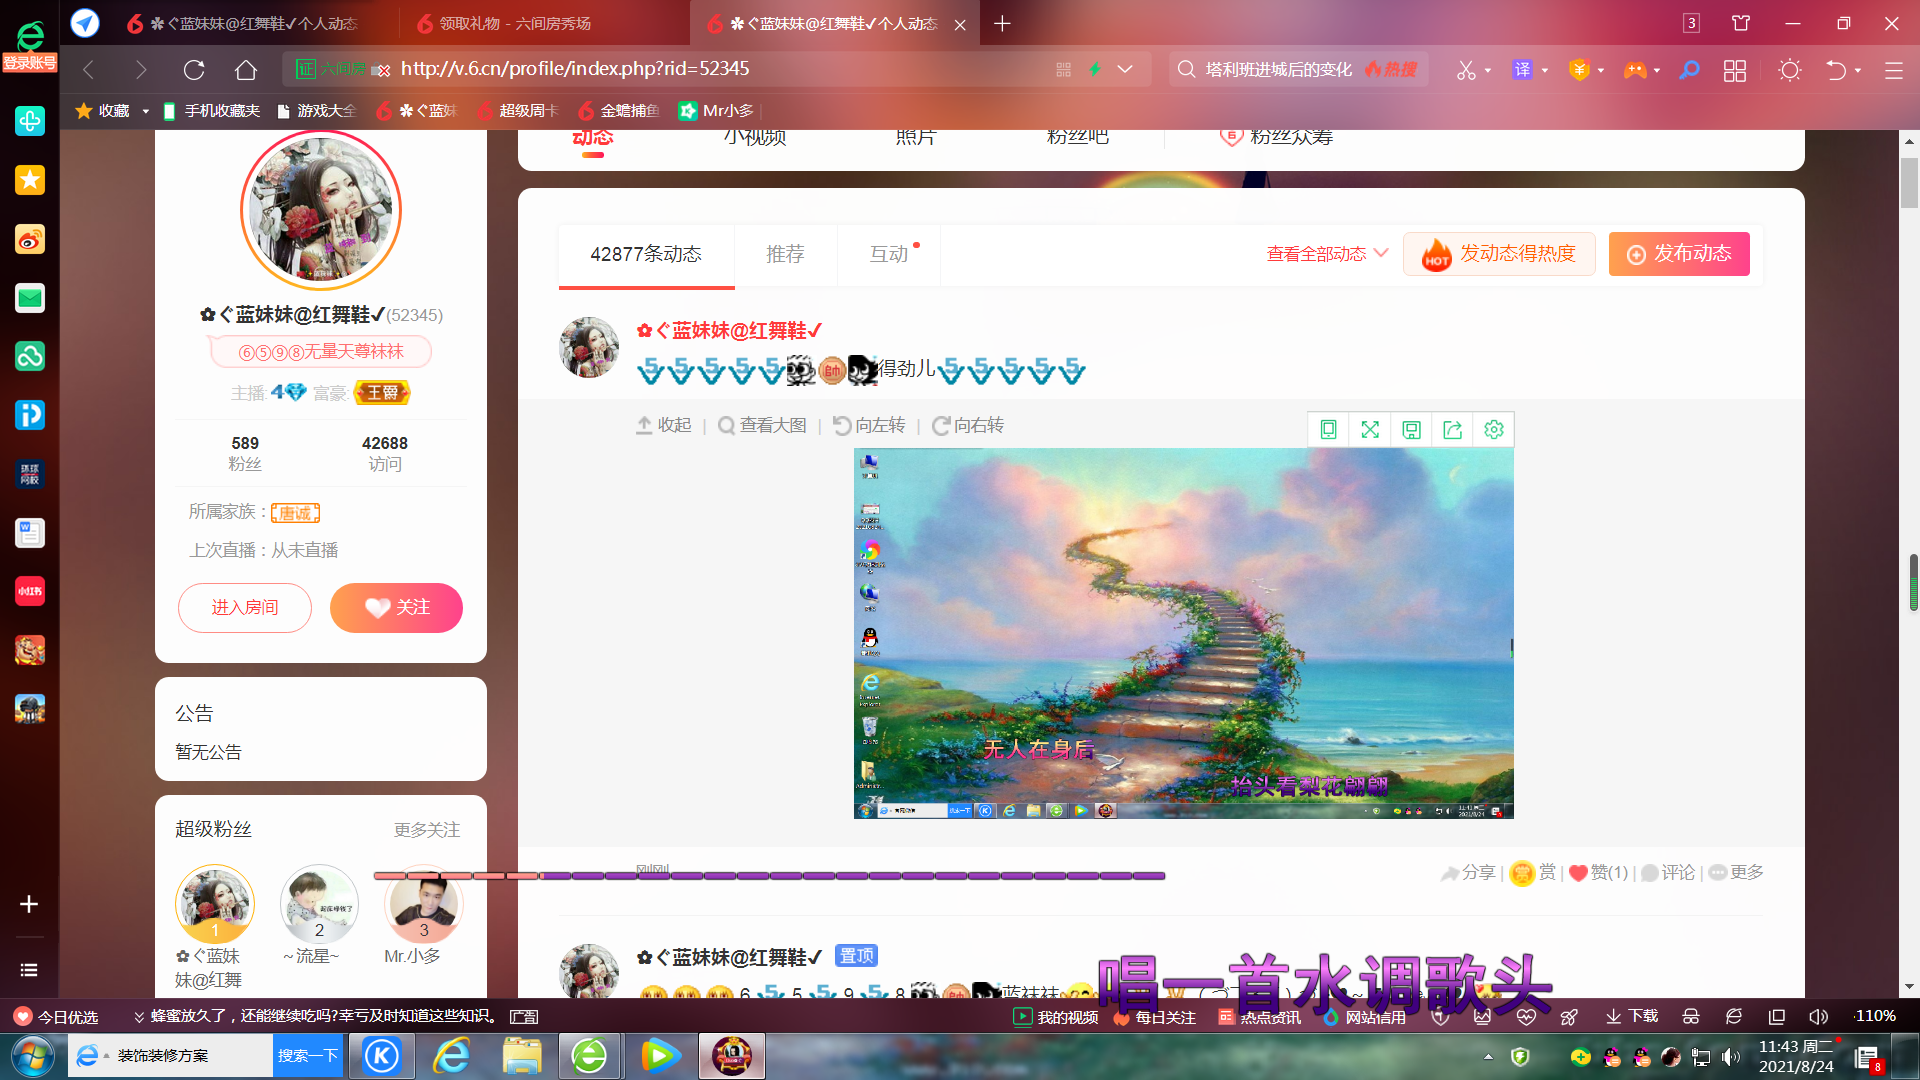Rotate the image right with 向右转
This screenshot has width=1920, height=1080.
968,426
